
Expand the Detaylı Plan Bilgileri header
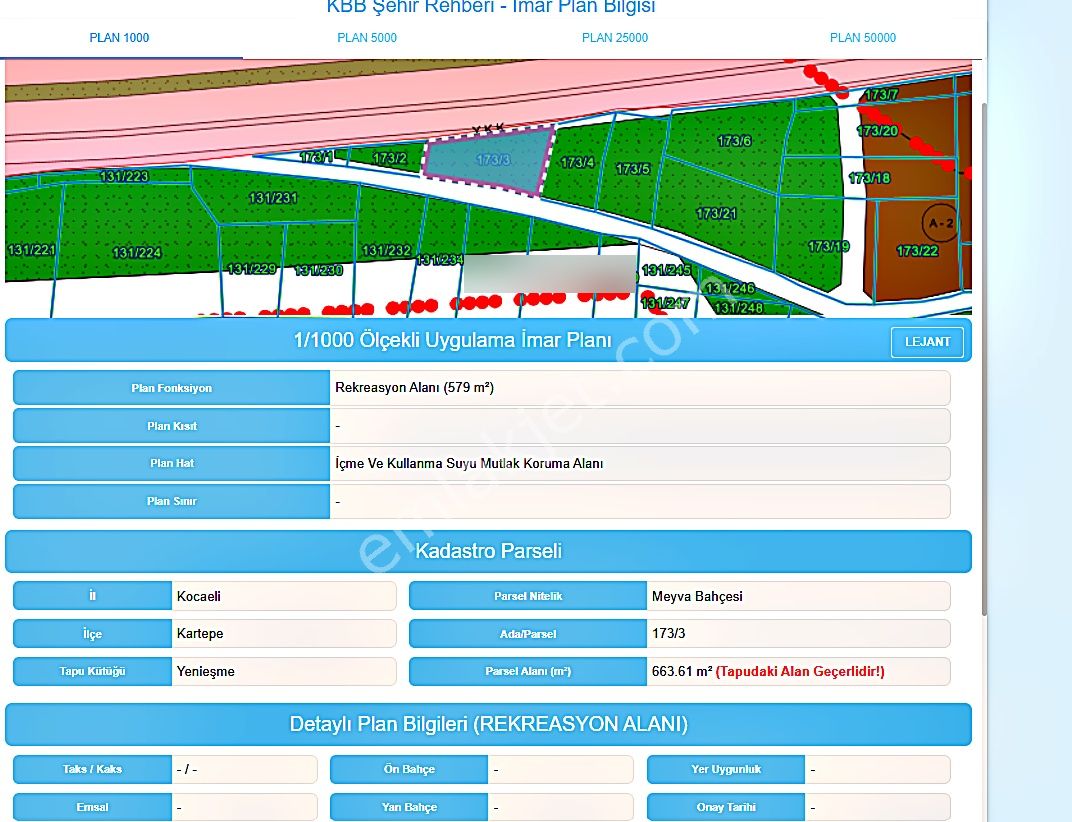coord(488,724)
